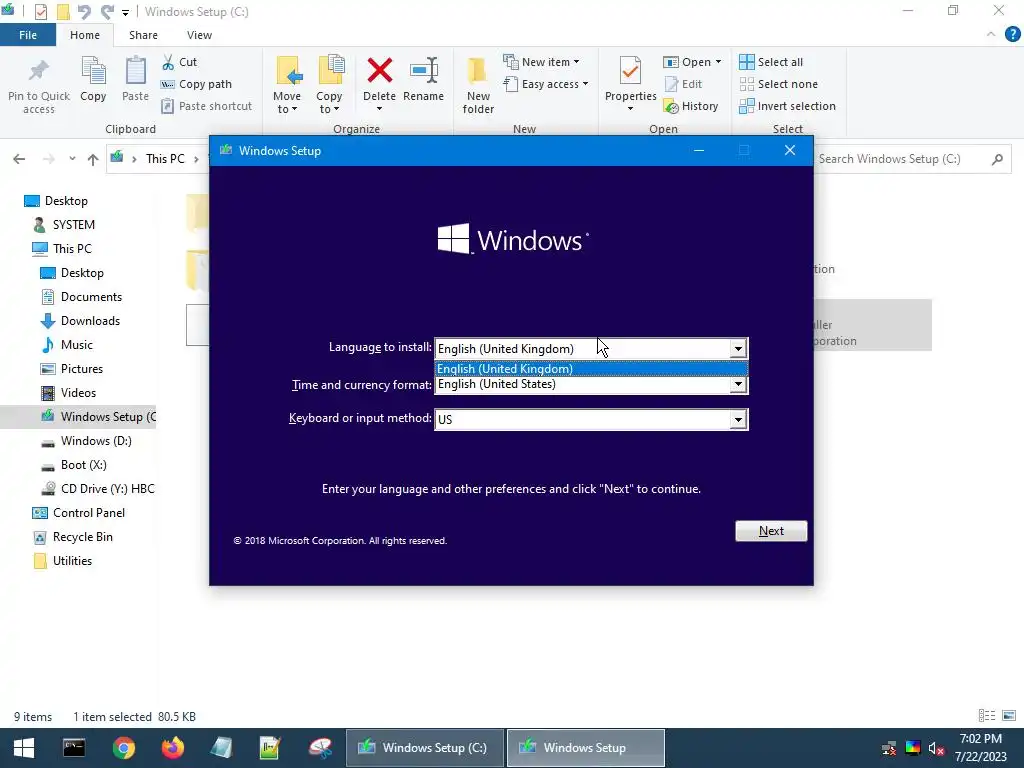This screenshot has height=768, width=1024.
Task: Select Windows (D:) drive in tree
Action: pyautogui.click(x=95, y=441)
